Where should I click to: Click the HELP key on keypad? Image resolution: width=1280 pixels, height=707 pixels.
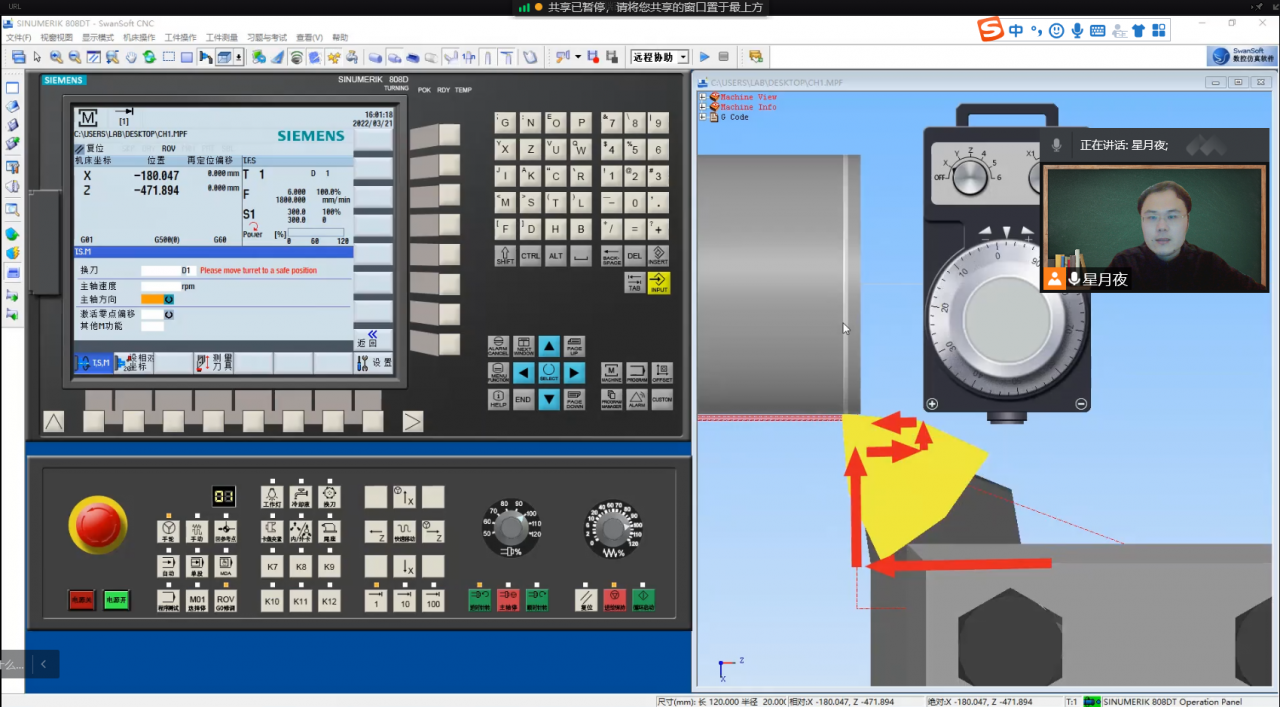tap(498, 399)
